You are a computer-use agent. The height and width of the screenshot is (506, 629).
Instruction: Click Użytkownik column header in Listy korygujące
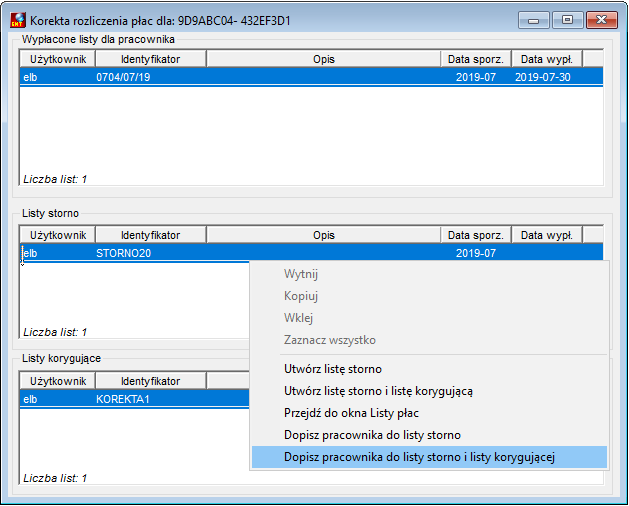click(58, 381)
